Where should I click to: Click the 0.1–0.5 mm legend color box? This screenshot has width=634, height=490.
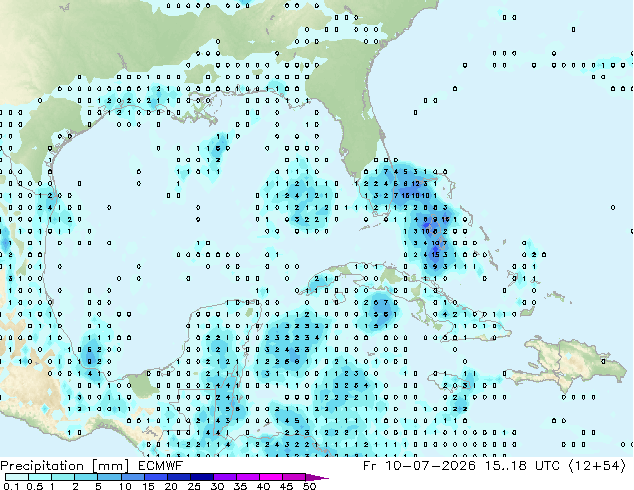17,477
